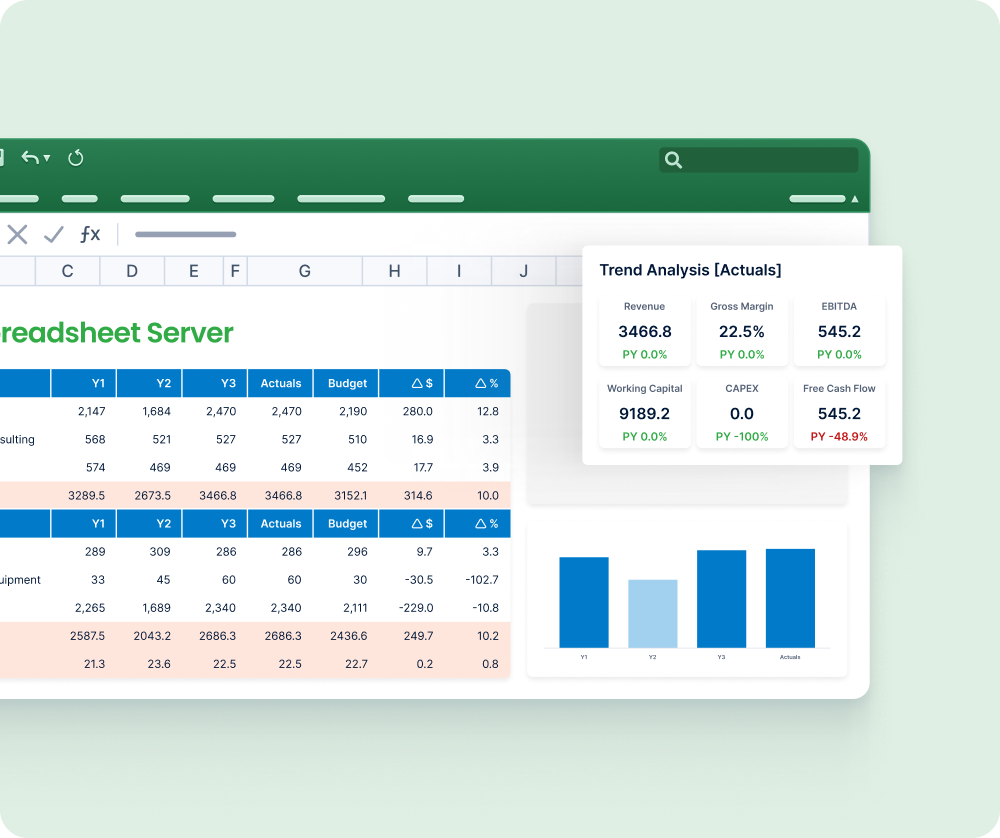The image size is (1000, 838).
Task: Select column J header
Action: point(524,271)
